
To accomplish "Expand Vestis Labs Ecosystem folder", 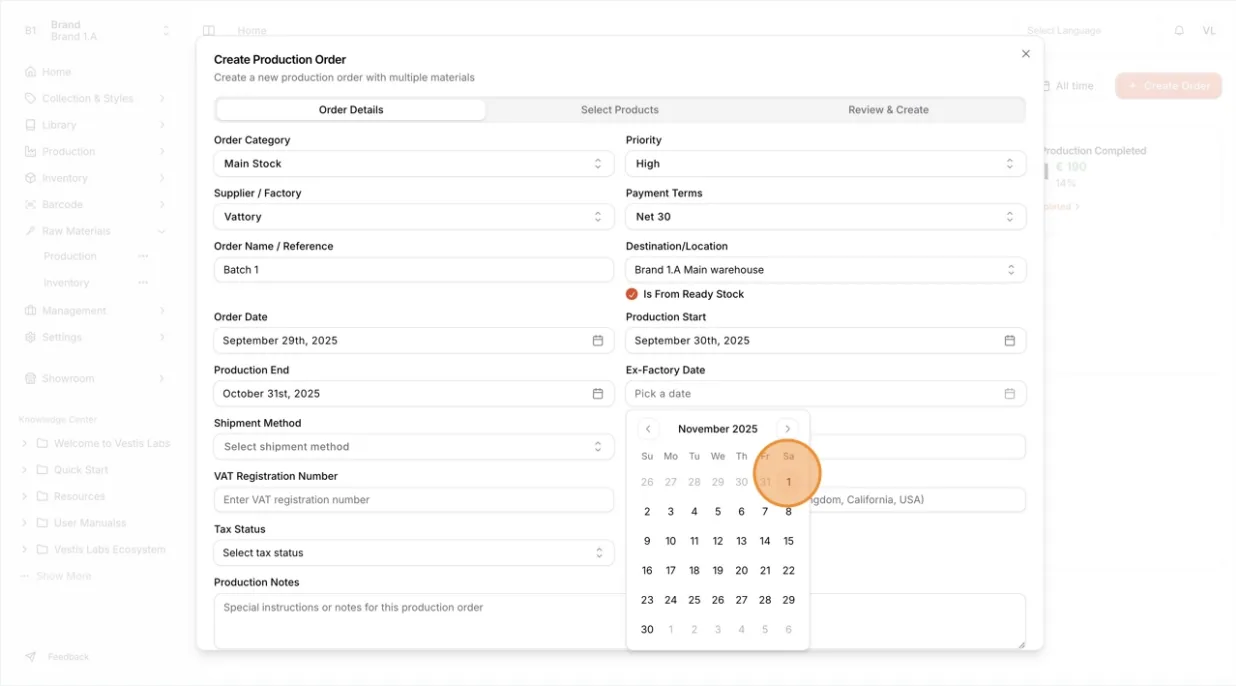I will tap(24, 549).
